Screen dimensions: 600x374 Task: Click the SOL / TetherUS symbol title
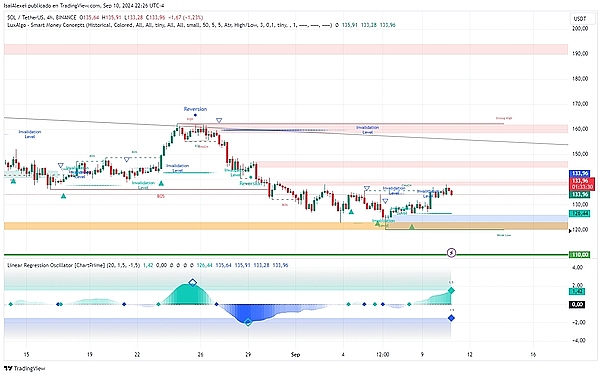click(x=42, y=17)
